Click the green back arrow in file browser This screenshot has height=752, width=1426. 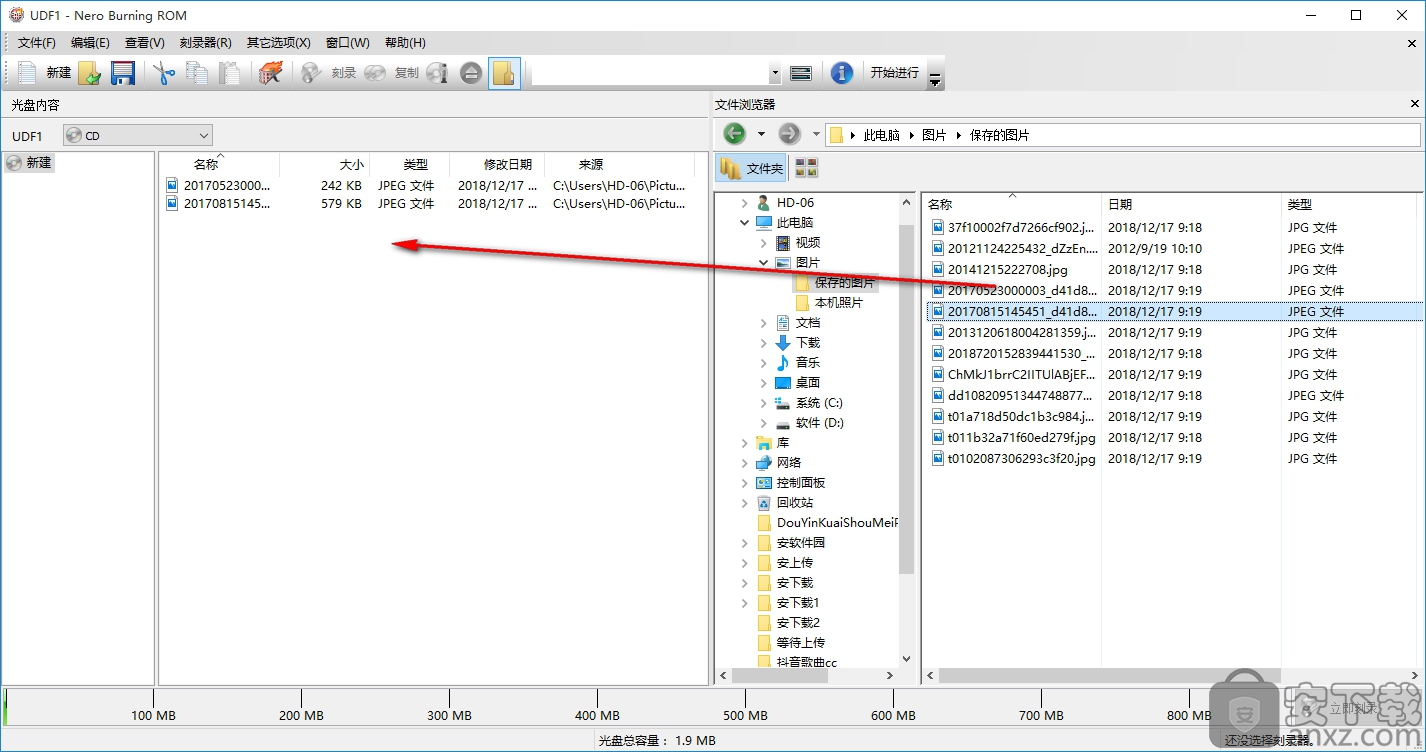click(734, 134)
